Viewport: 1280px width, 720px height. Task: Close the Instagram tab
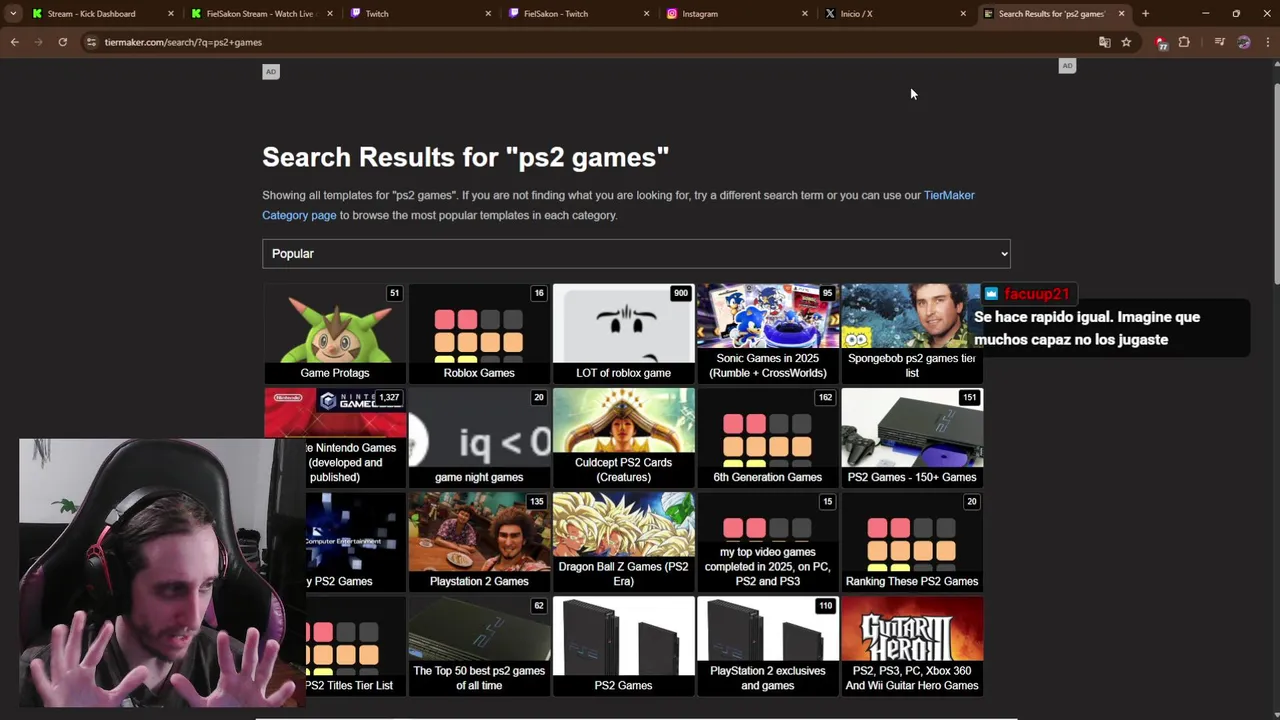click(805, 14)
